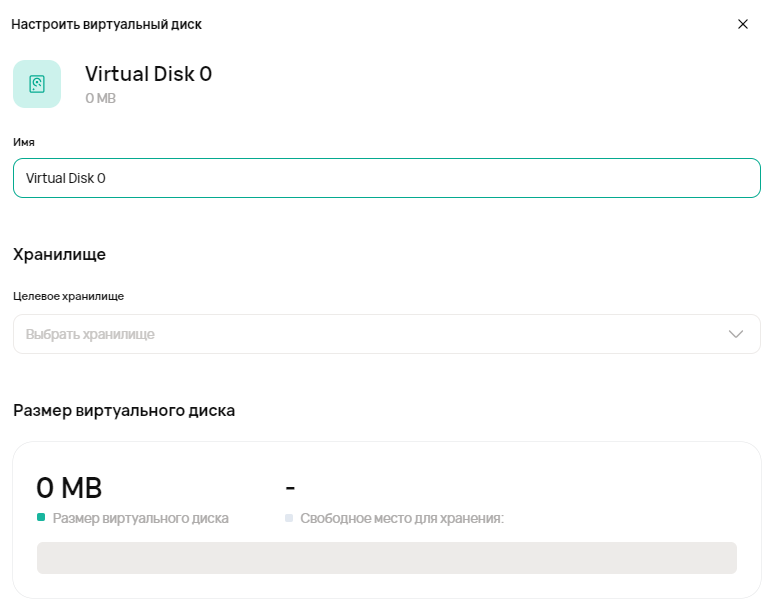Expand the storage list using the chevron arrow
The height and width of the screenshot is (616, 782).
pos(736,334)
